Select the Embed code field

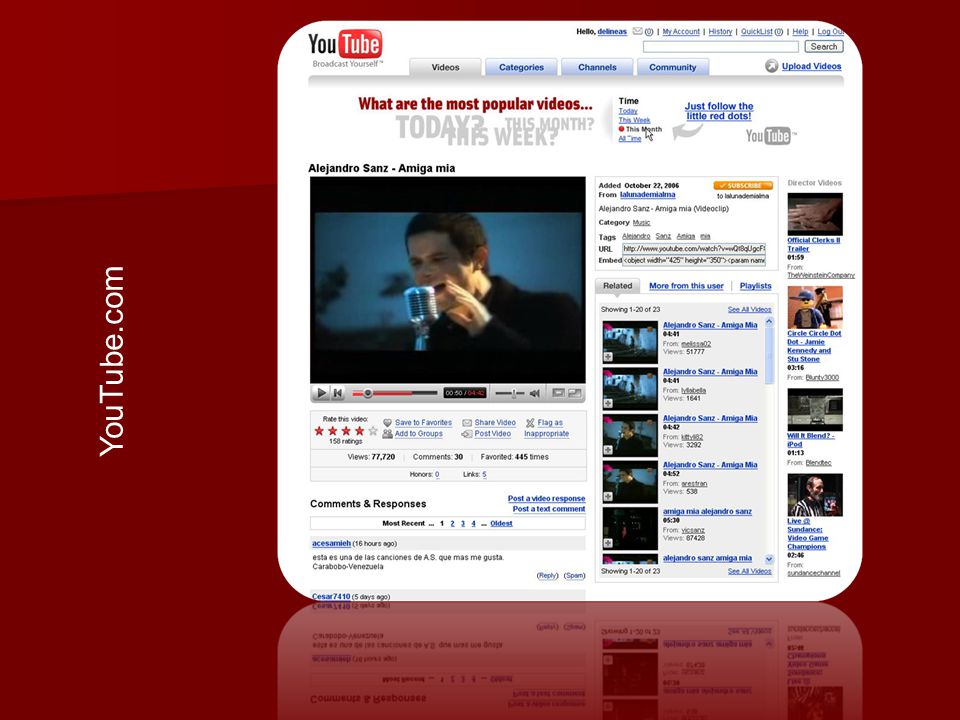(x=694, y=260)
